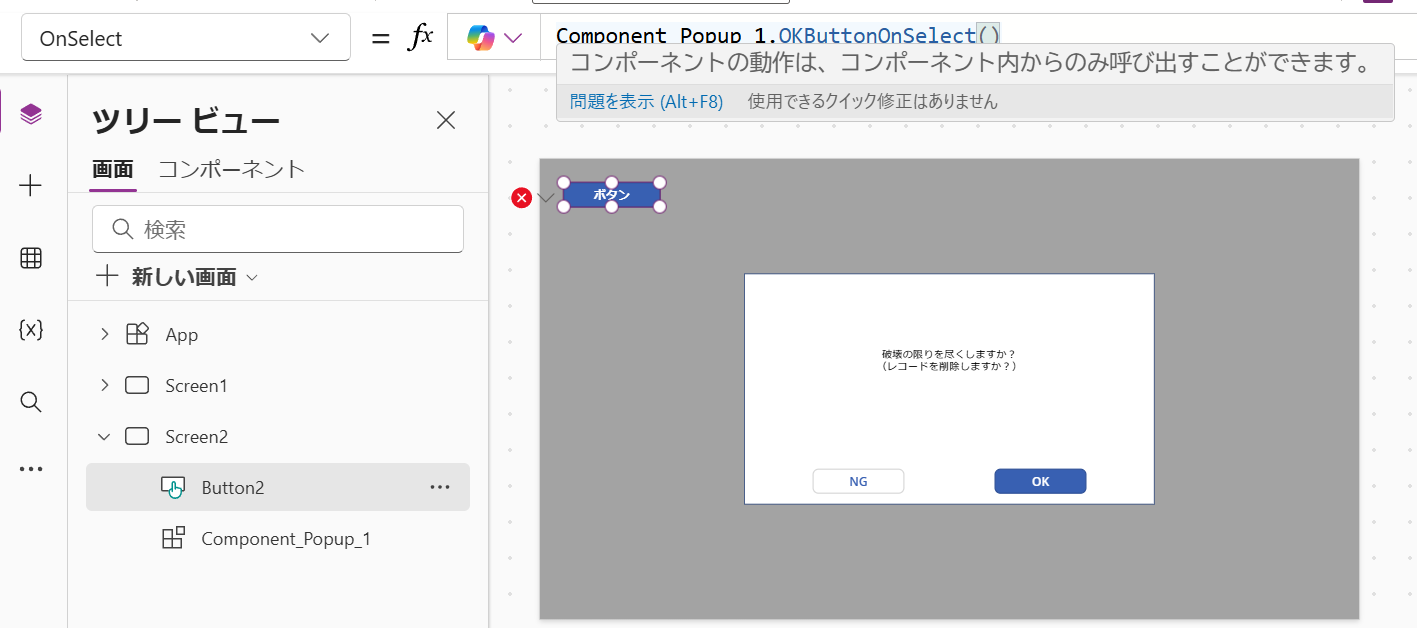Click the Screen2 screen icon
This screenshot has width=1417, height=628.
[137, 436]
